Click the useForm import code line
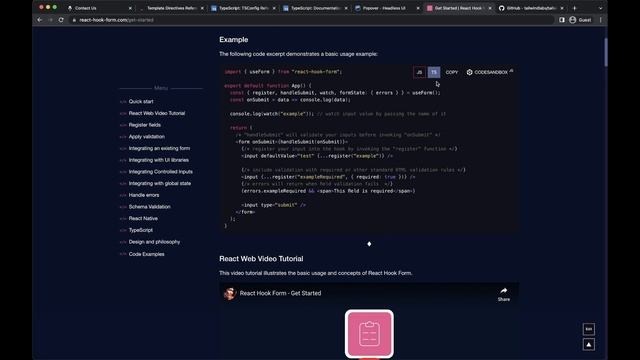This screenshot has height=360, width=640. pyautogui.click(x=283, y=72)
